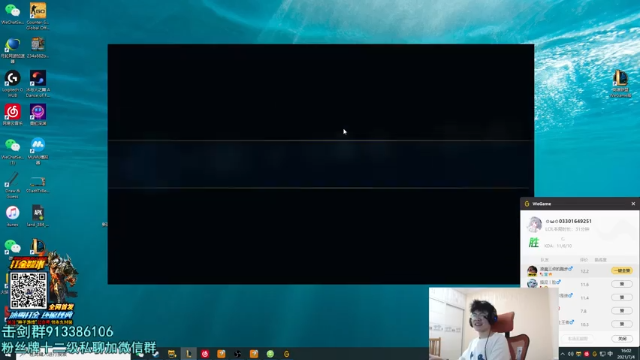Click the player avatar in WeGame popup

534,224
